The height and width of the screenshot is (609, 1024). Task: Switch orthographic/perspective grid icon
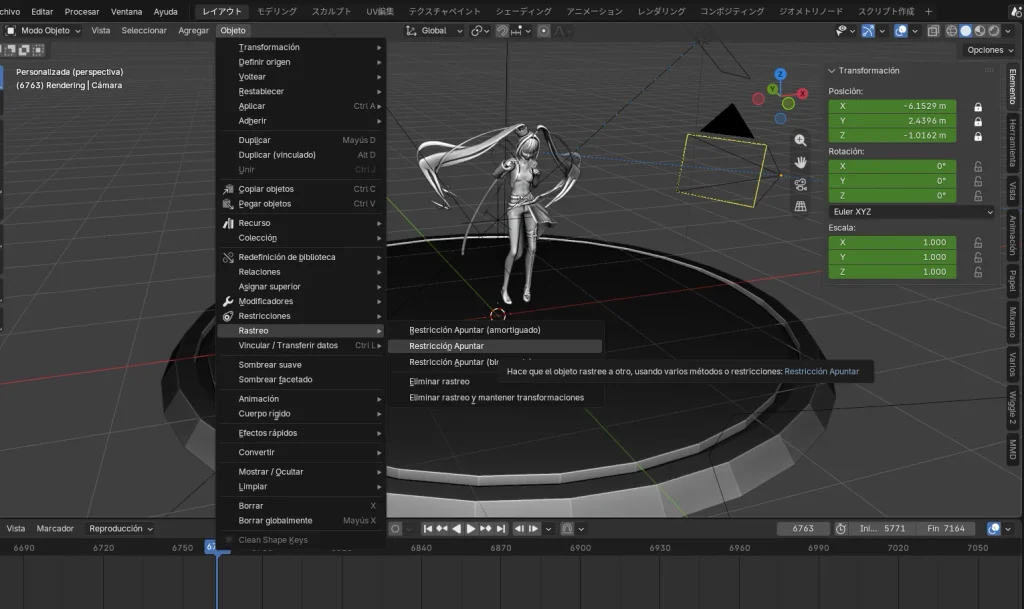pos(800,206)
